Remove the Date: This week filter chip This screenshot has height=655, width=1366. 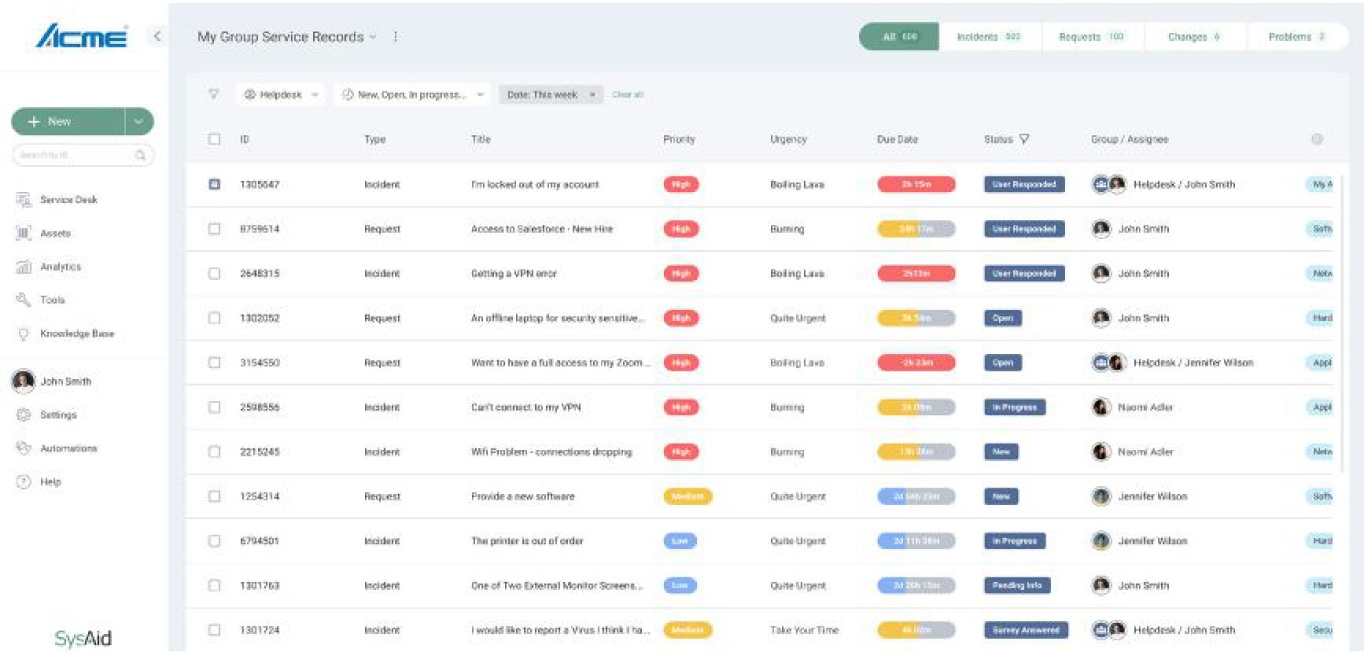point(592,95)
